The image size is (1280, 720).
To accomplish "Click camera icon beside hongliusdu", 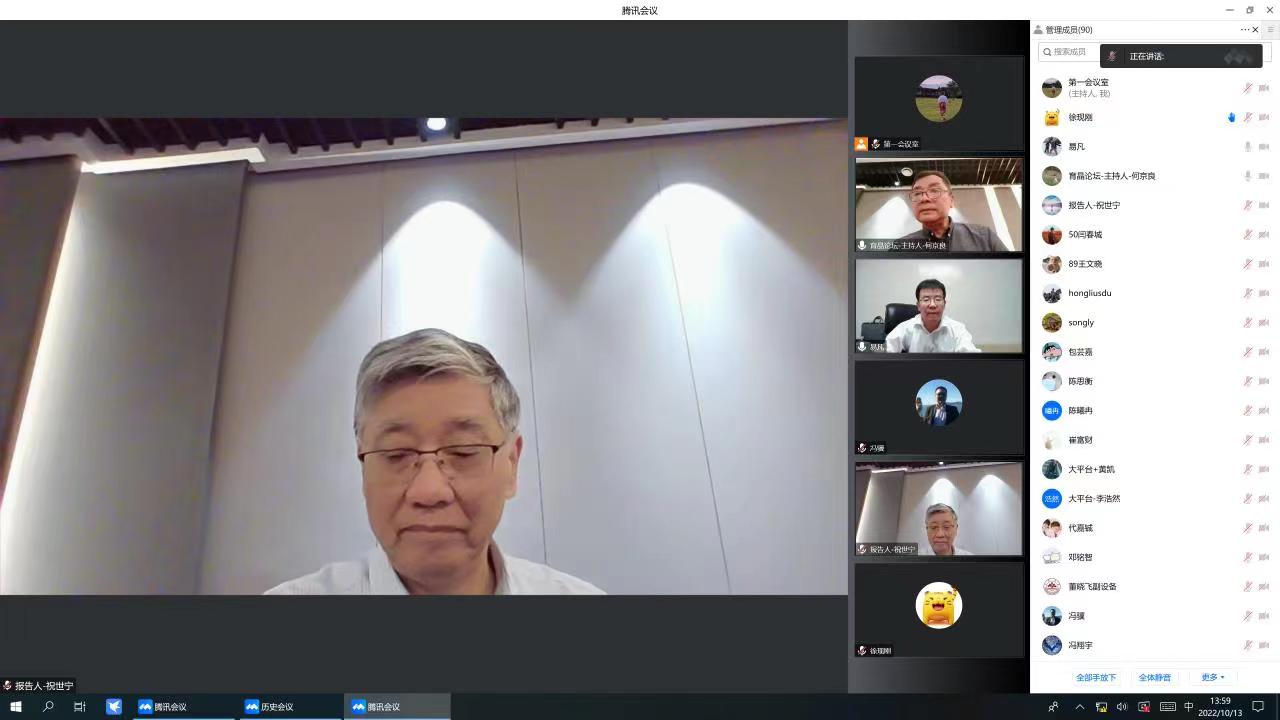I will (1264, 294).
